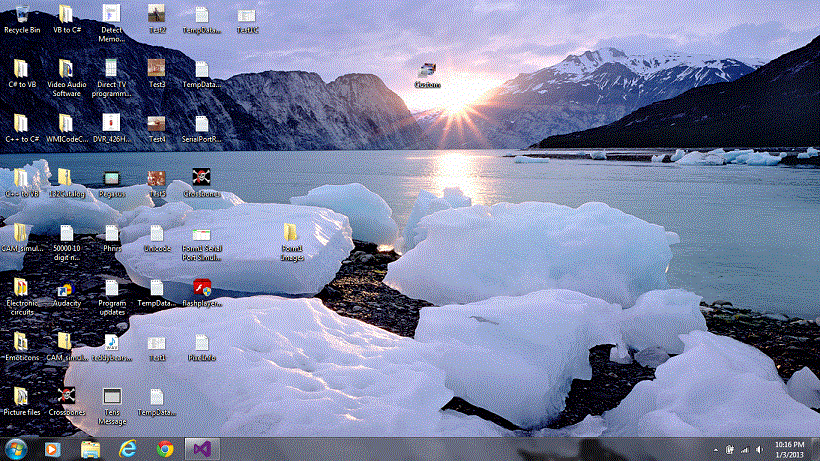Image resolution: width=820 pixels, height=461 pixels.
Task: Select the Direct TV programm... spreadsheet icon
Action: tap(111, 78)
